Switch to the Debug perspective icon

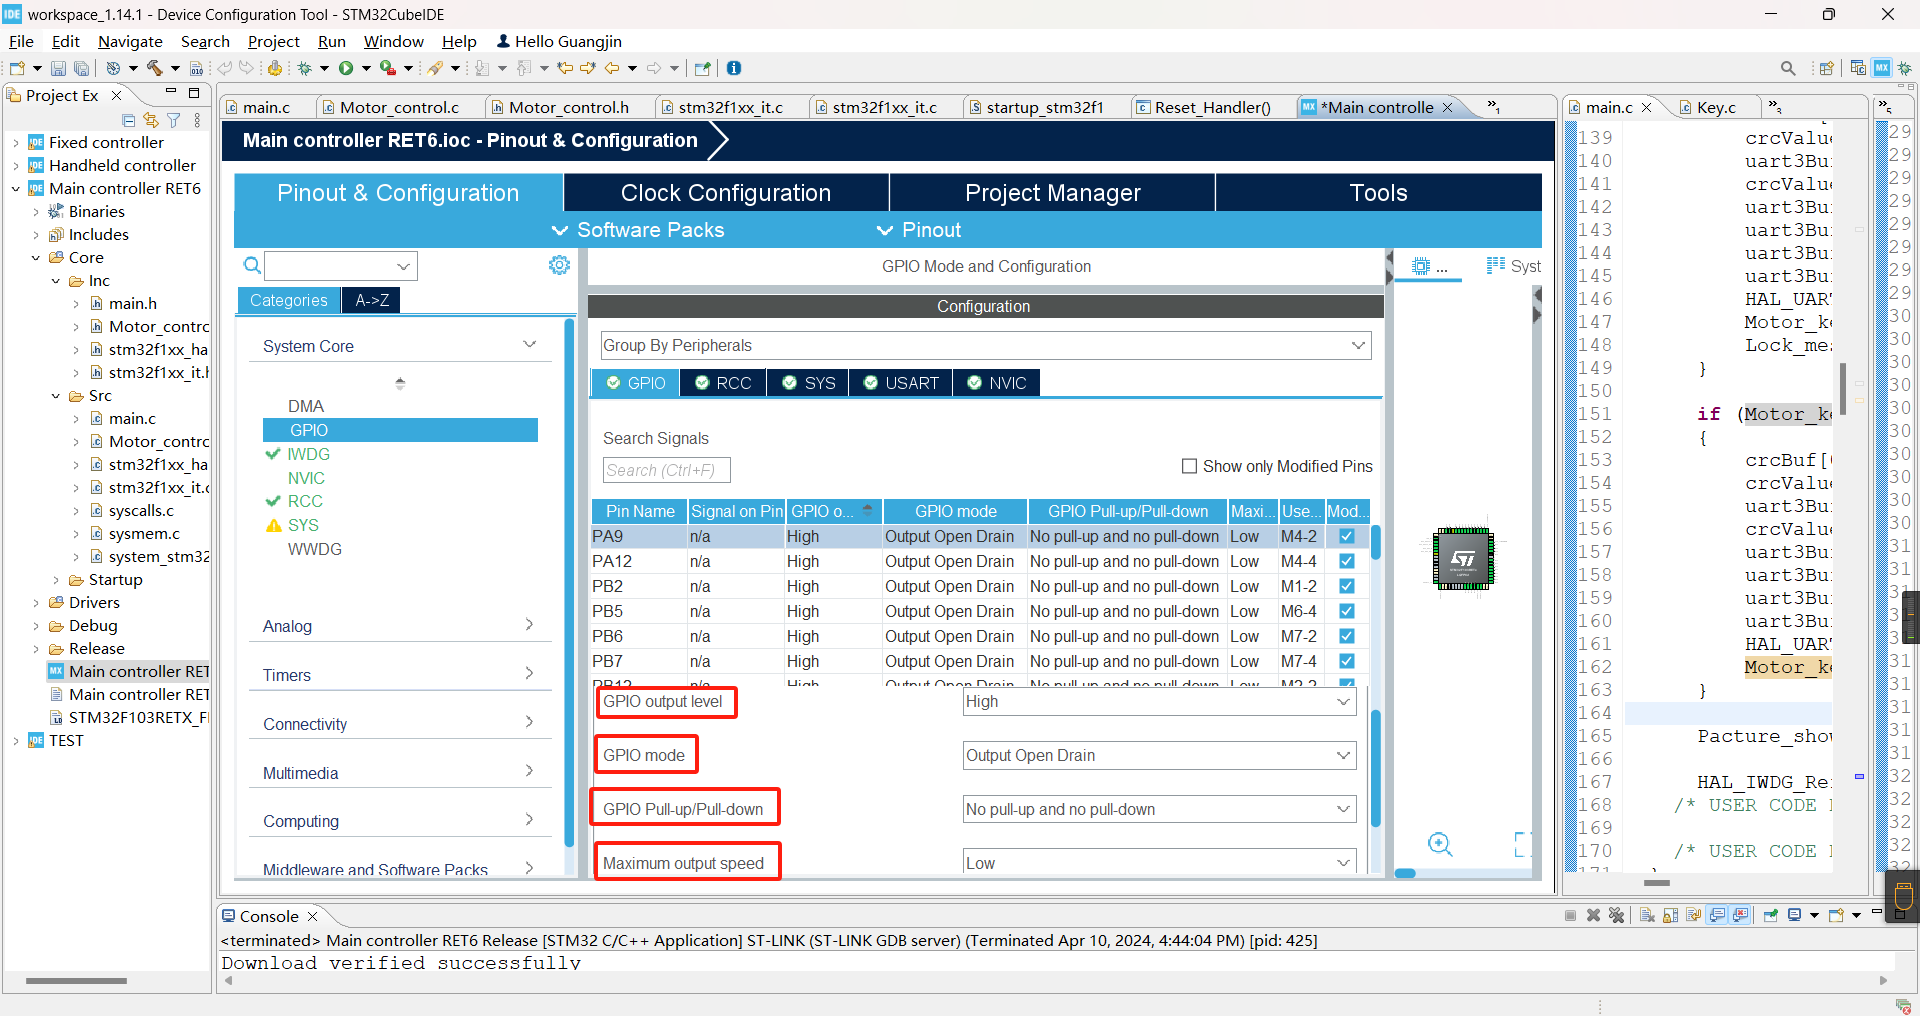(1905, 68)
